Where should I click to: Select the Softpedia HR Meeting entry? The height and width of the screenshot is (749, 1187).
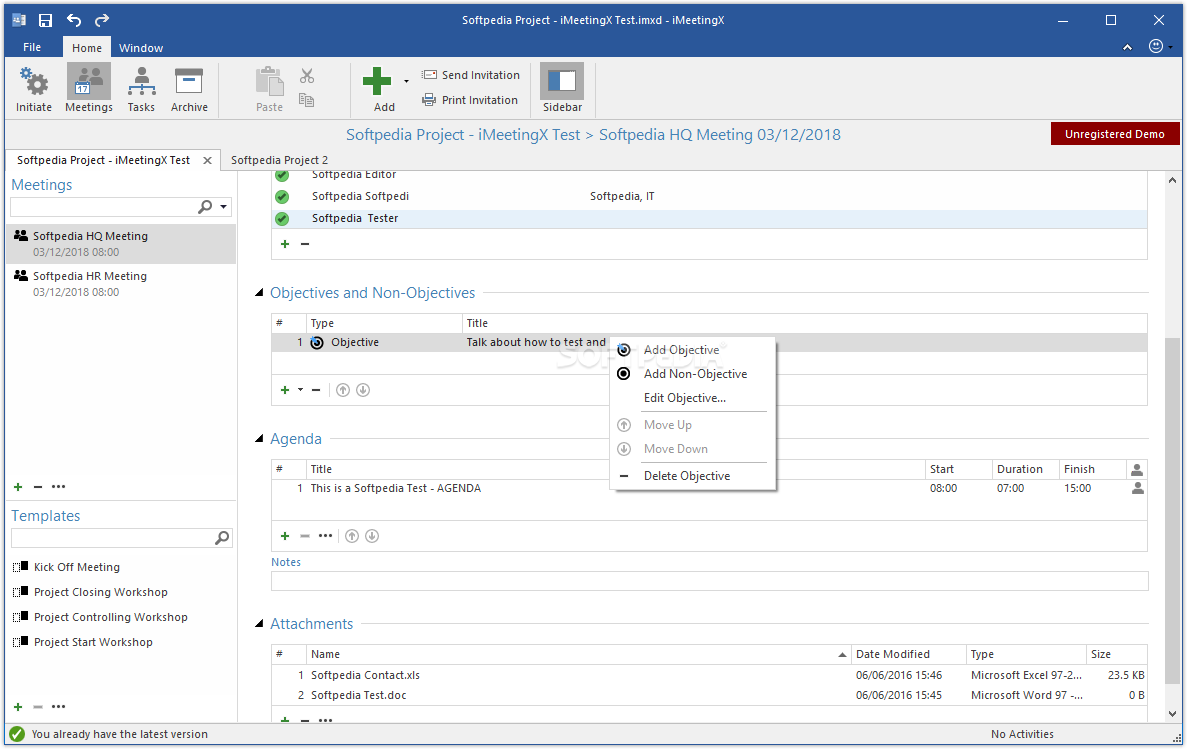tap(121, 284)
